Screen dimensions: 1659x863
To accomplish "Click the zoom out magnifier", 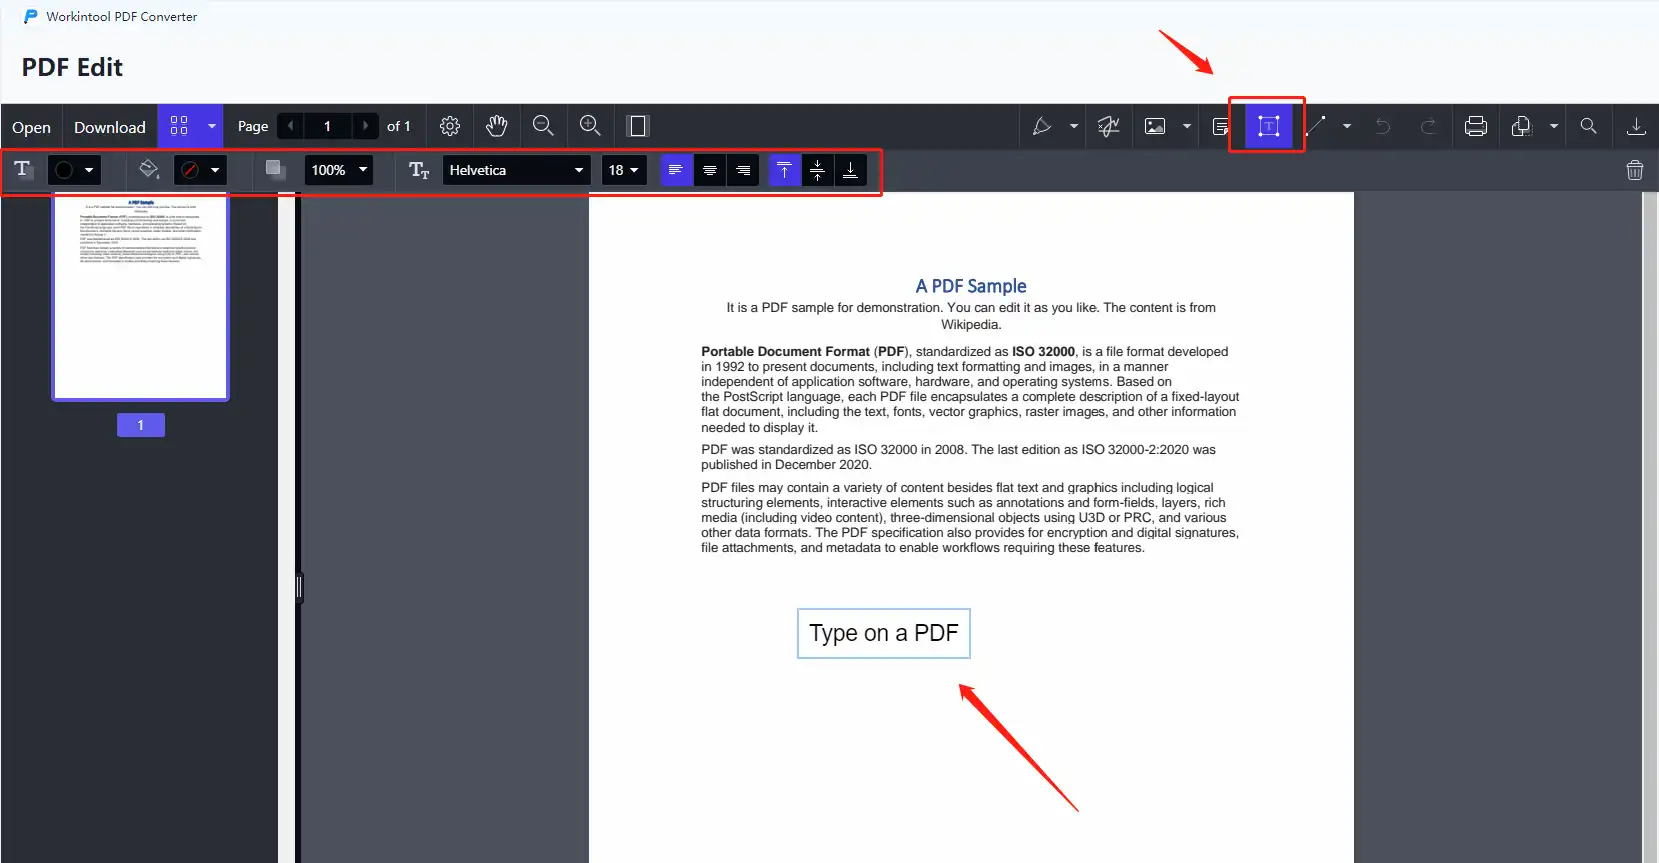I will (x=543, y=126).
